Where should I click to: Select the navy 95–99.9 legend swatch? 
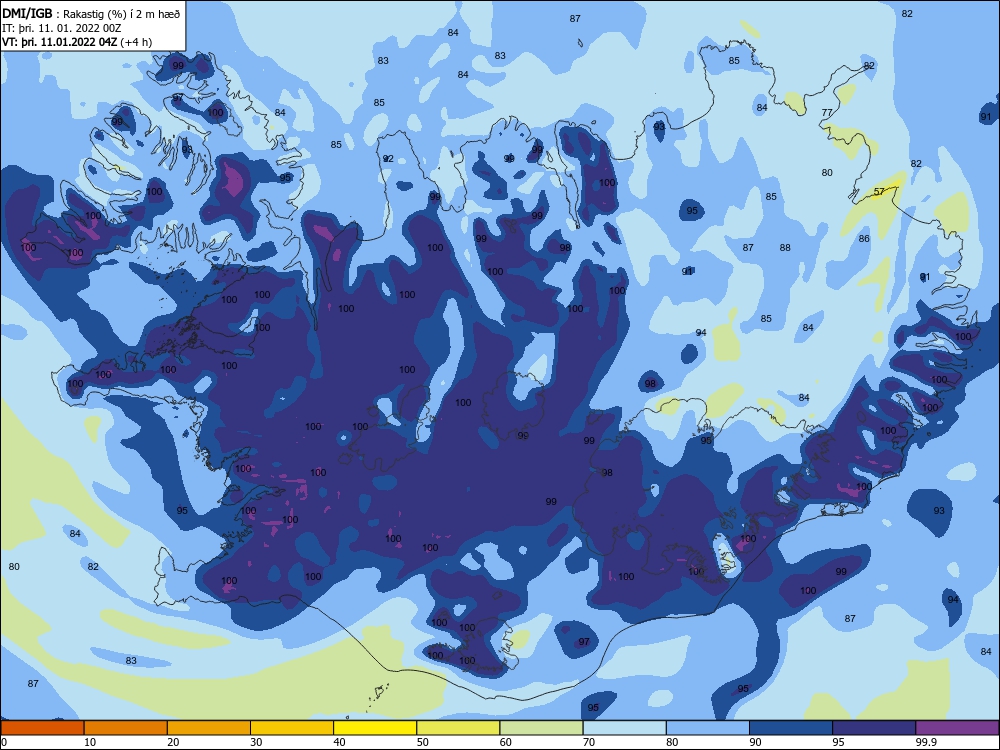click(x=874, y=728)
